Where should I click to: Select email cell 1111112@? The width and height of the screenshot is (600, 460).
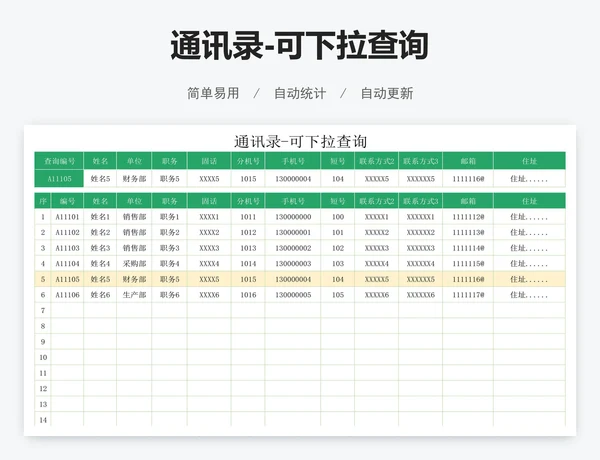point(468,217)
